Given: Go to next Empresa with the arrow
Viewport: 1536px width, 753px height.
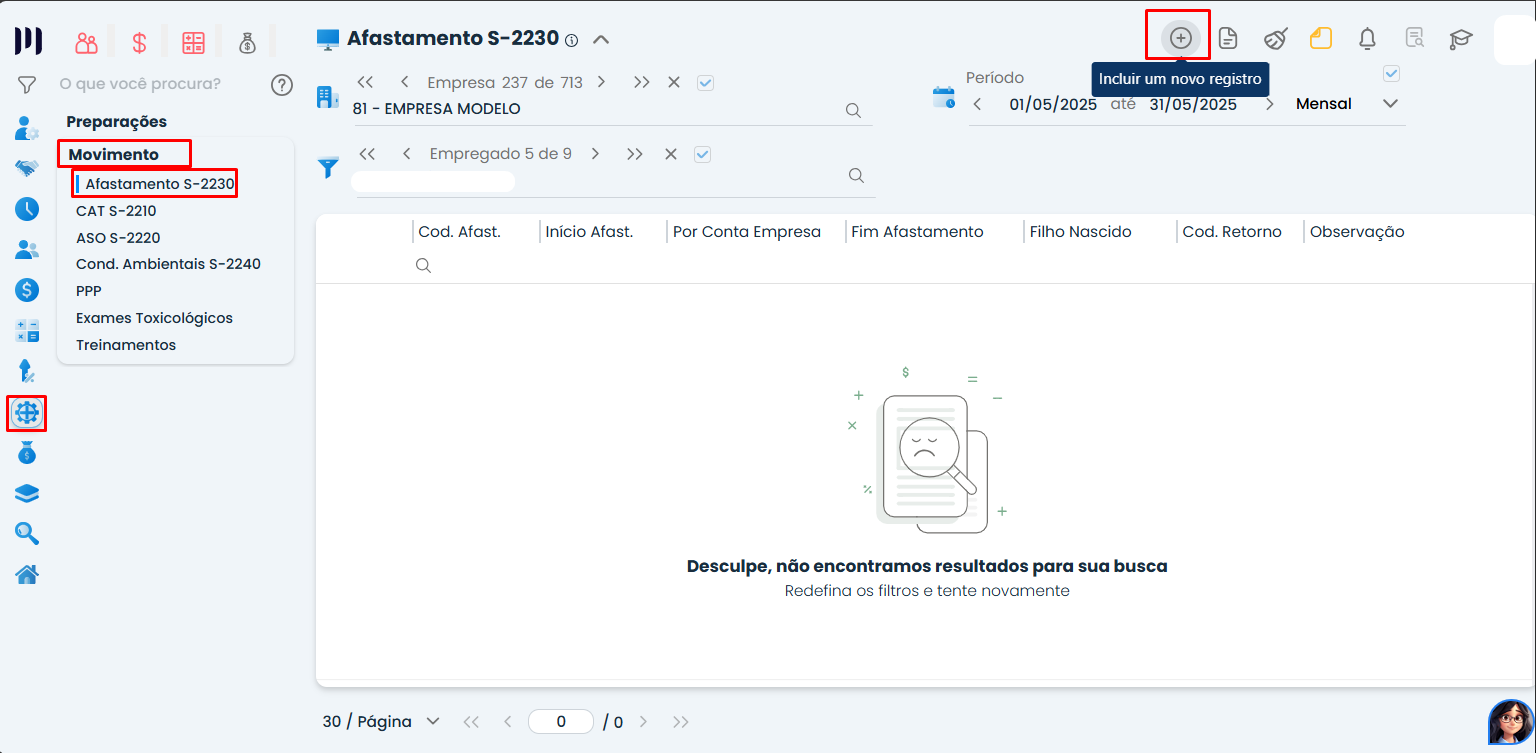Looking at the screenshot, I should click(x=602, y=83).
